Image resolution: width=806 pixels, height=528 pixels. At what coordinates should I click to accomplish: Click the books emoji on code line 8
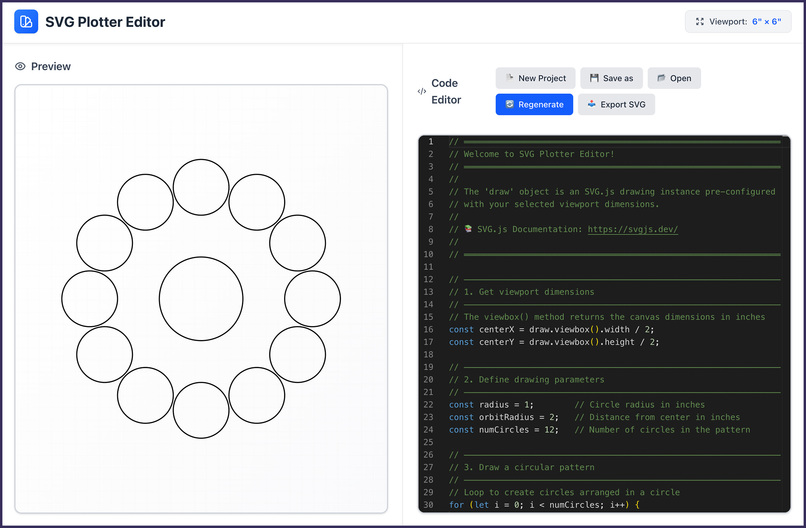point(468,229)
